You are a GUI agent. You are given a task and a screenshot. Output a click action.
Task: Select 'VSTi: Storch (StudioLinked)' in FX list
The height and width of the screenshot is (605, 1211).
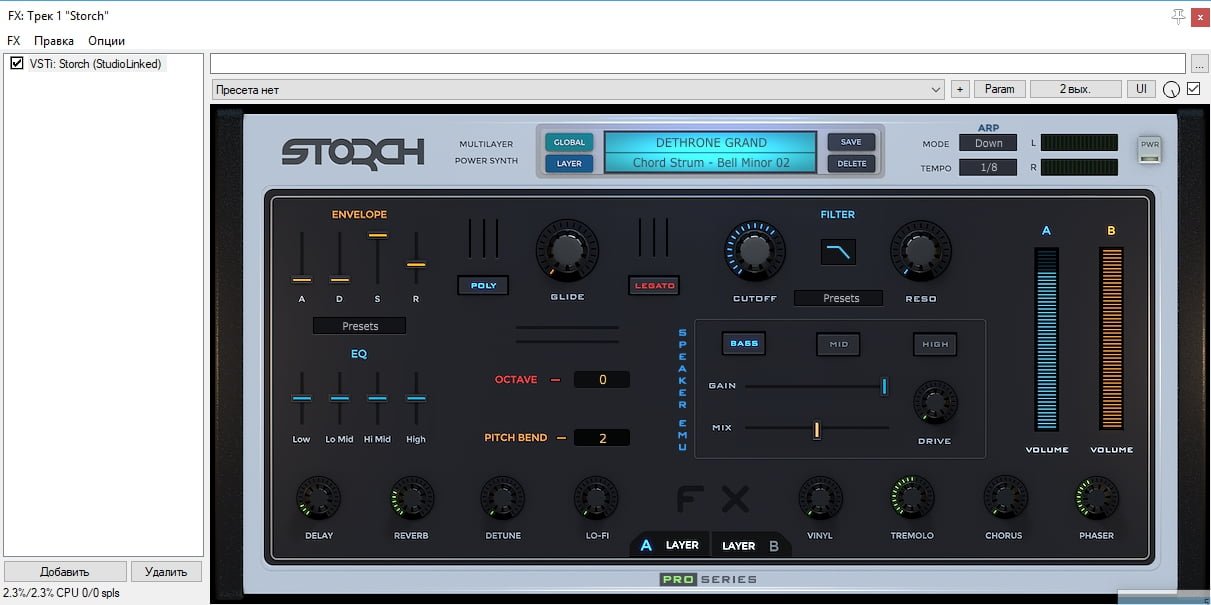(x=96, y=64)
